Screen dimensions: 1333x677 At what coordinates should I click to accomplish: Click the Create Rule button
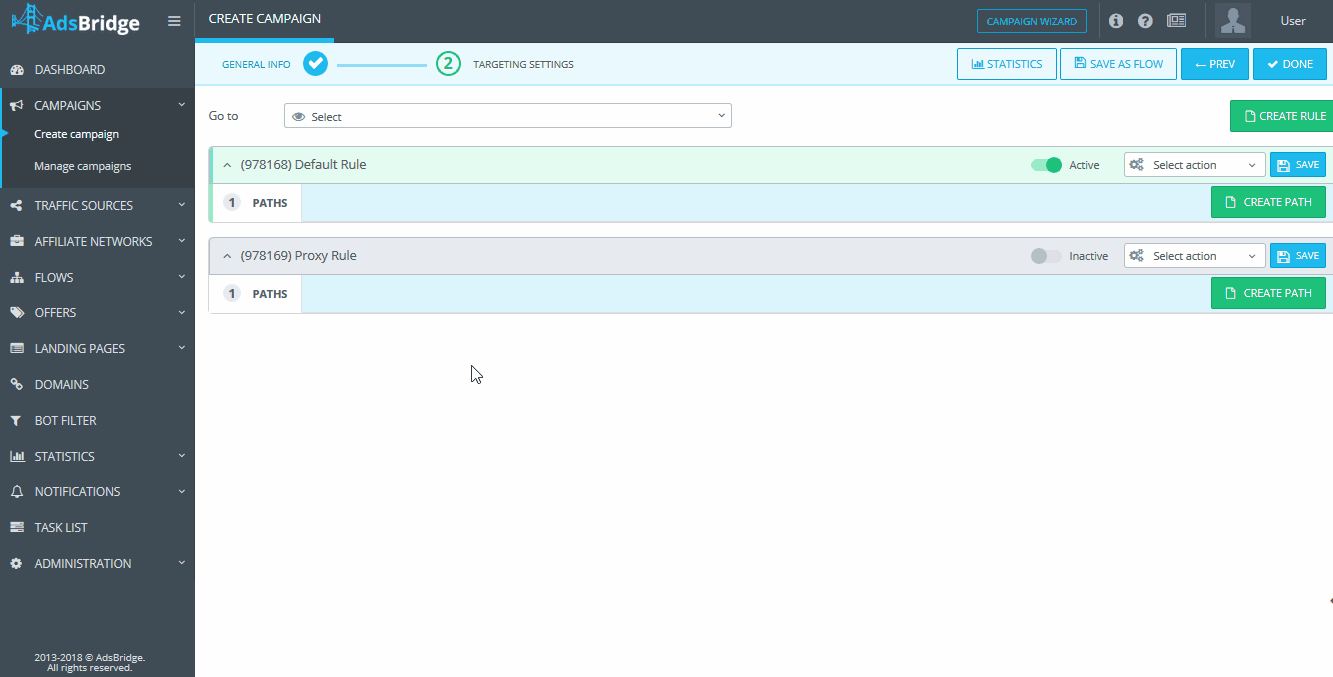[x=1282, y=116]
